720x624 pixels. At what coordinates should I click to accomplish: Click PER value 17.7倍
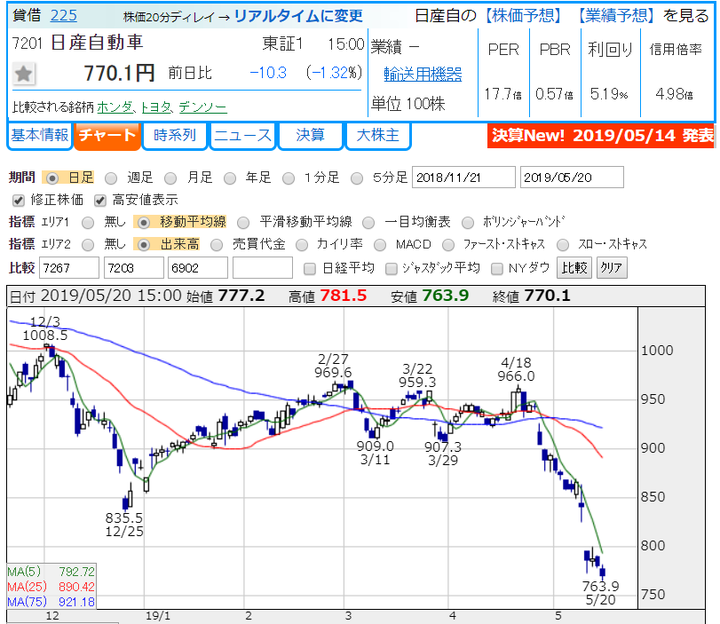503,95
